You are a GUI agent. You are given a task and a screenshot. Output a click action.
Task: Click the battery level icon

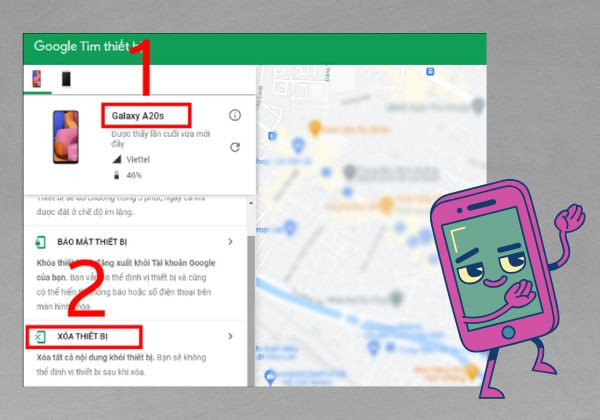coord(117,175)
